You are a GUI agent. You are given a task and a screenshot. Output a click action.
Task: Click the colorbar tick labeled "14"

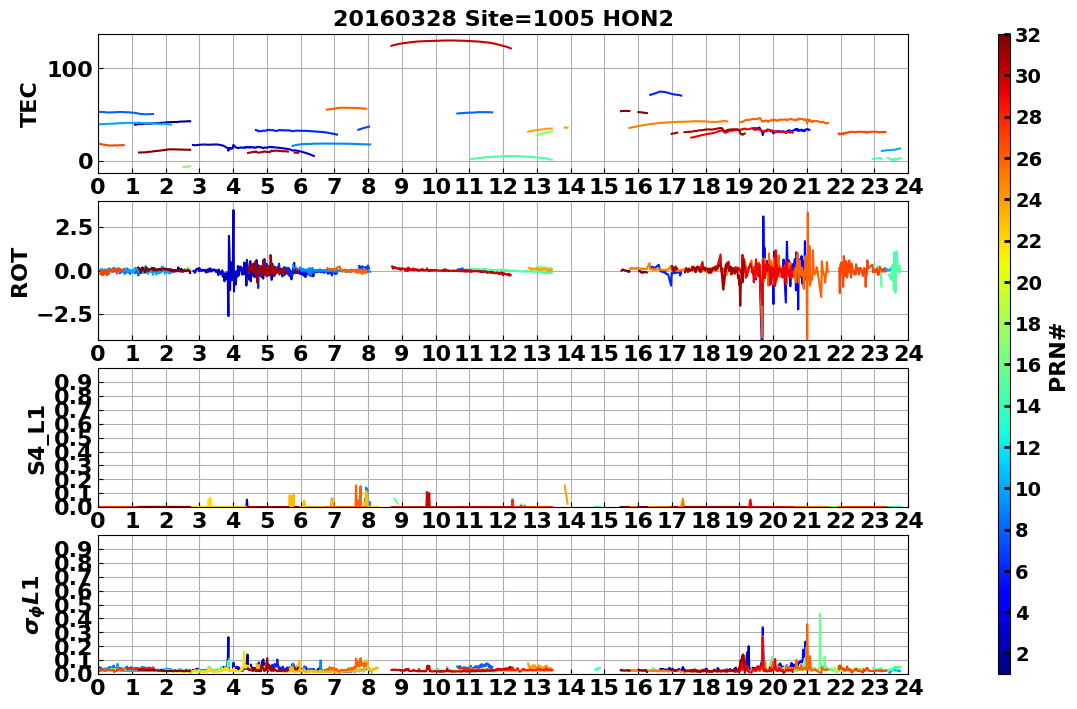pos(1028,406)
